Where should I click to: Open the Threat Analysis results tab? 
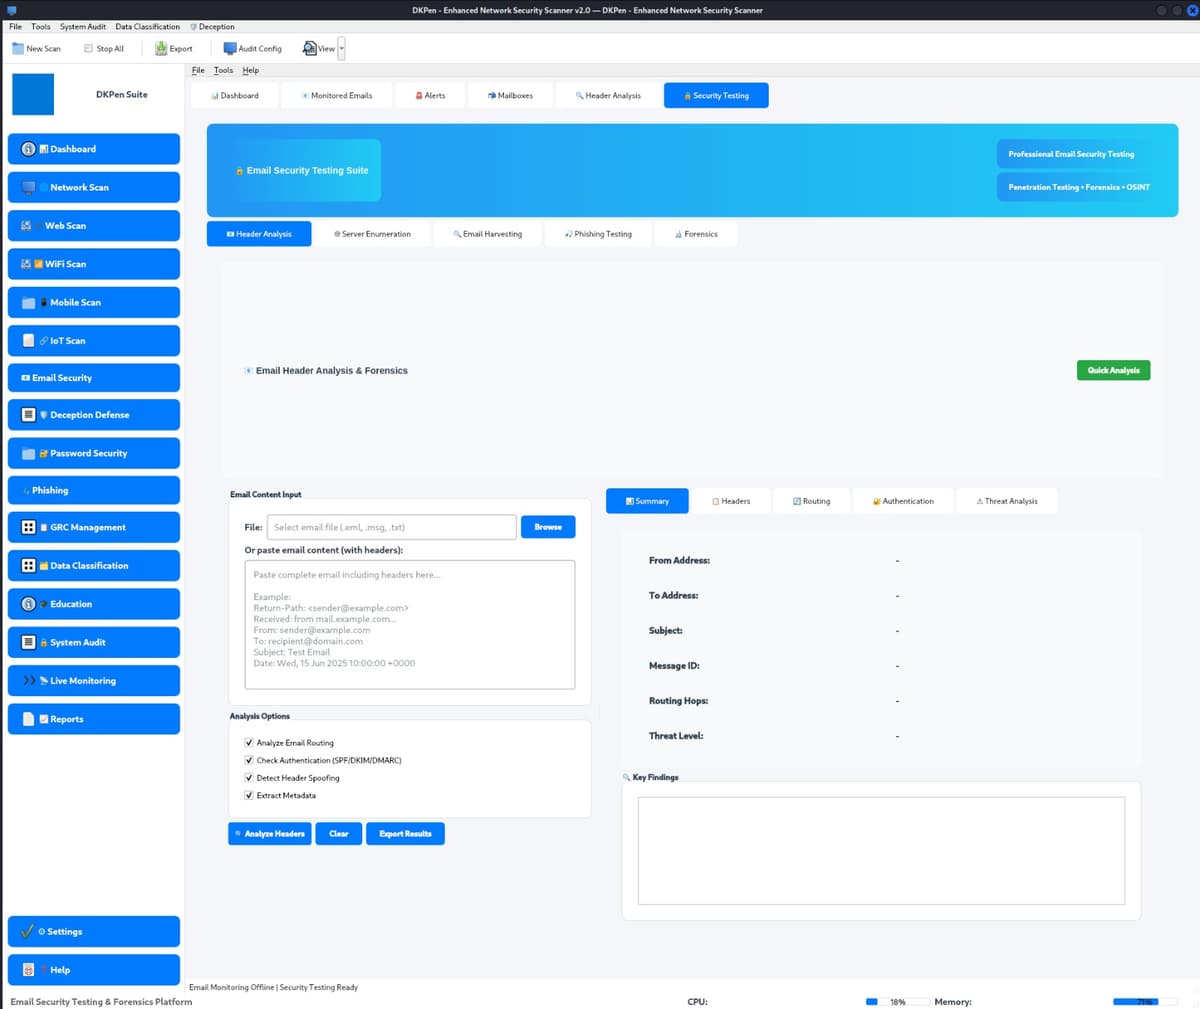pos(1007,501)
